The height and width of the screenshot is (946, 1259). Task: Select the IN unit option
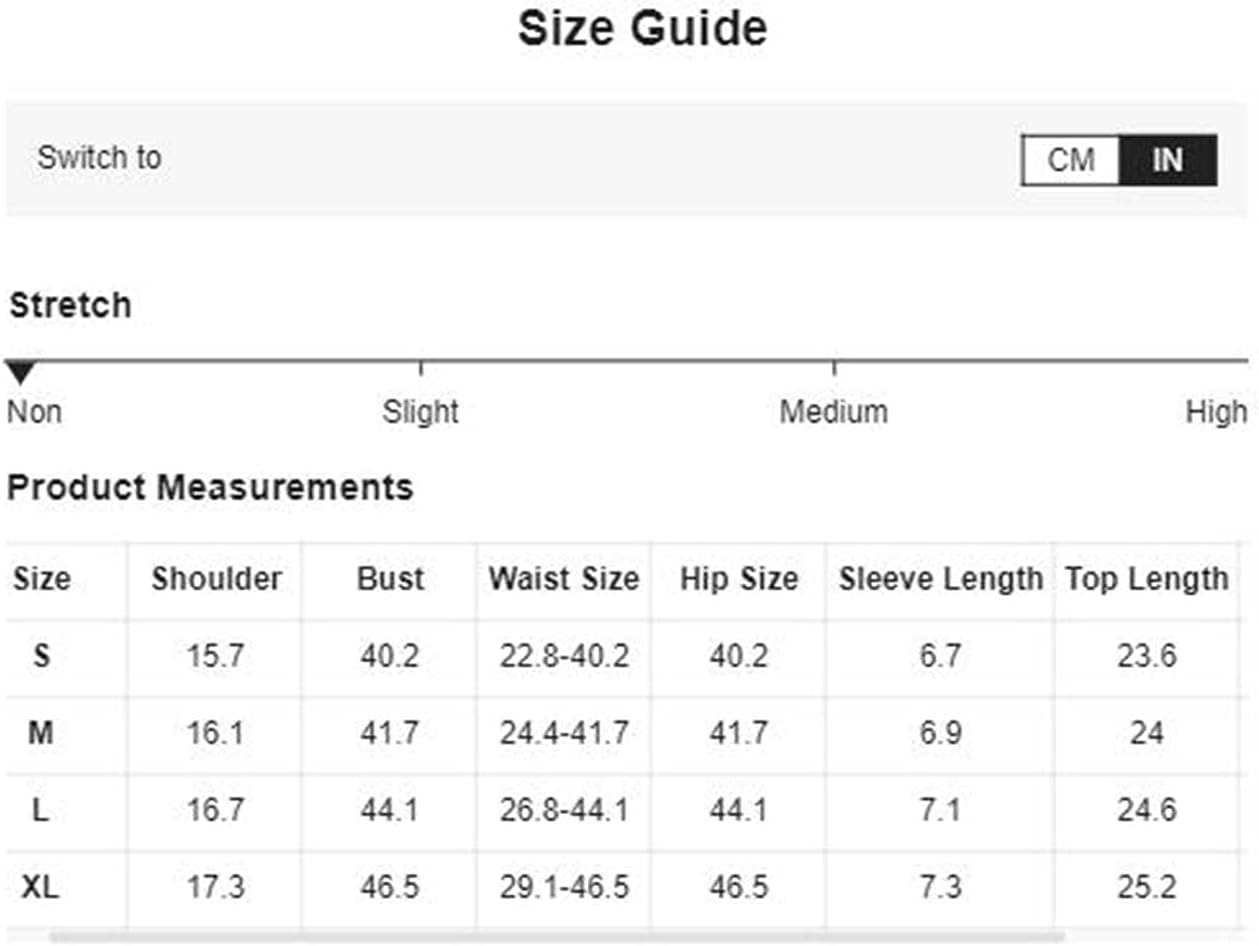click(1167, 160)
